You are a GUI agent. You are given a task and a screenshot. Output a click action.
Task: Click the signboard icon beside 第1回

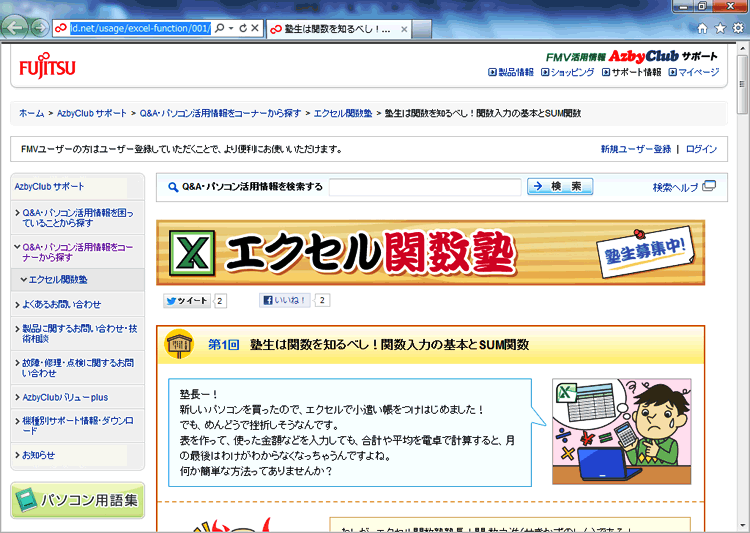179,344
